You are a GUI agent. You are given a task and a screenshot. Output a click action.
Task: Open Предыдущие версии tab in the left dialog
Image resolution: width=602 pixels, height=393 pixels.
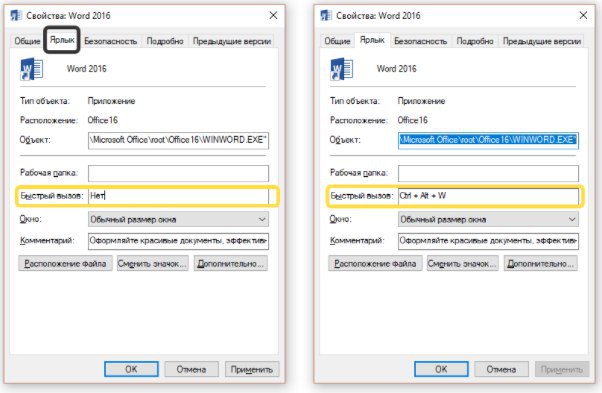point(232,41)
